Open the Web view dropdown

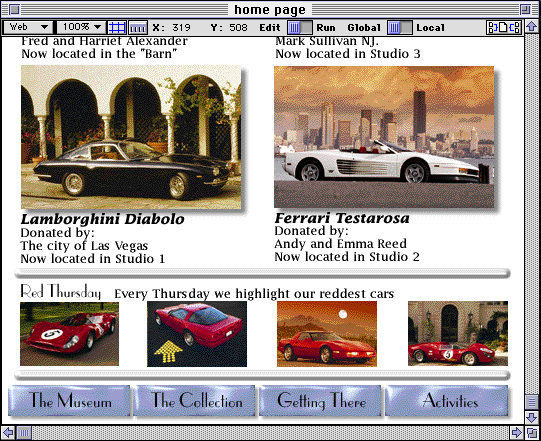click(28, 27)
